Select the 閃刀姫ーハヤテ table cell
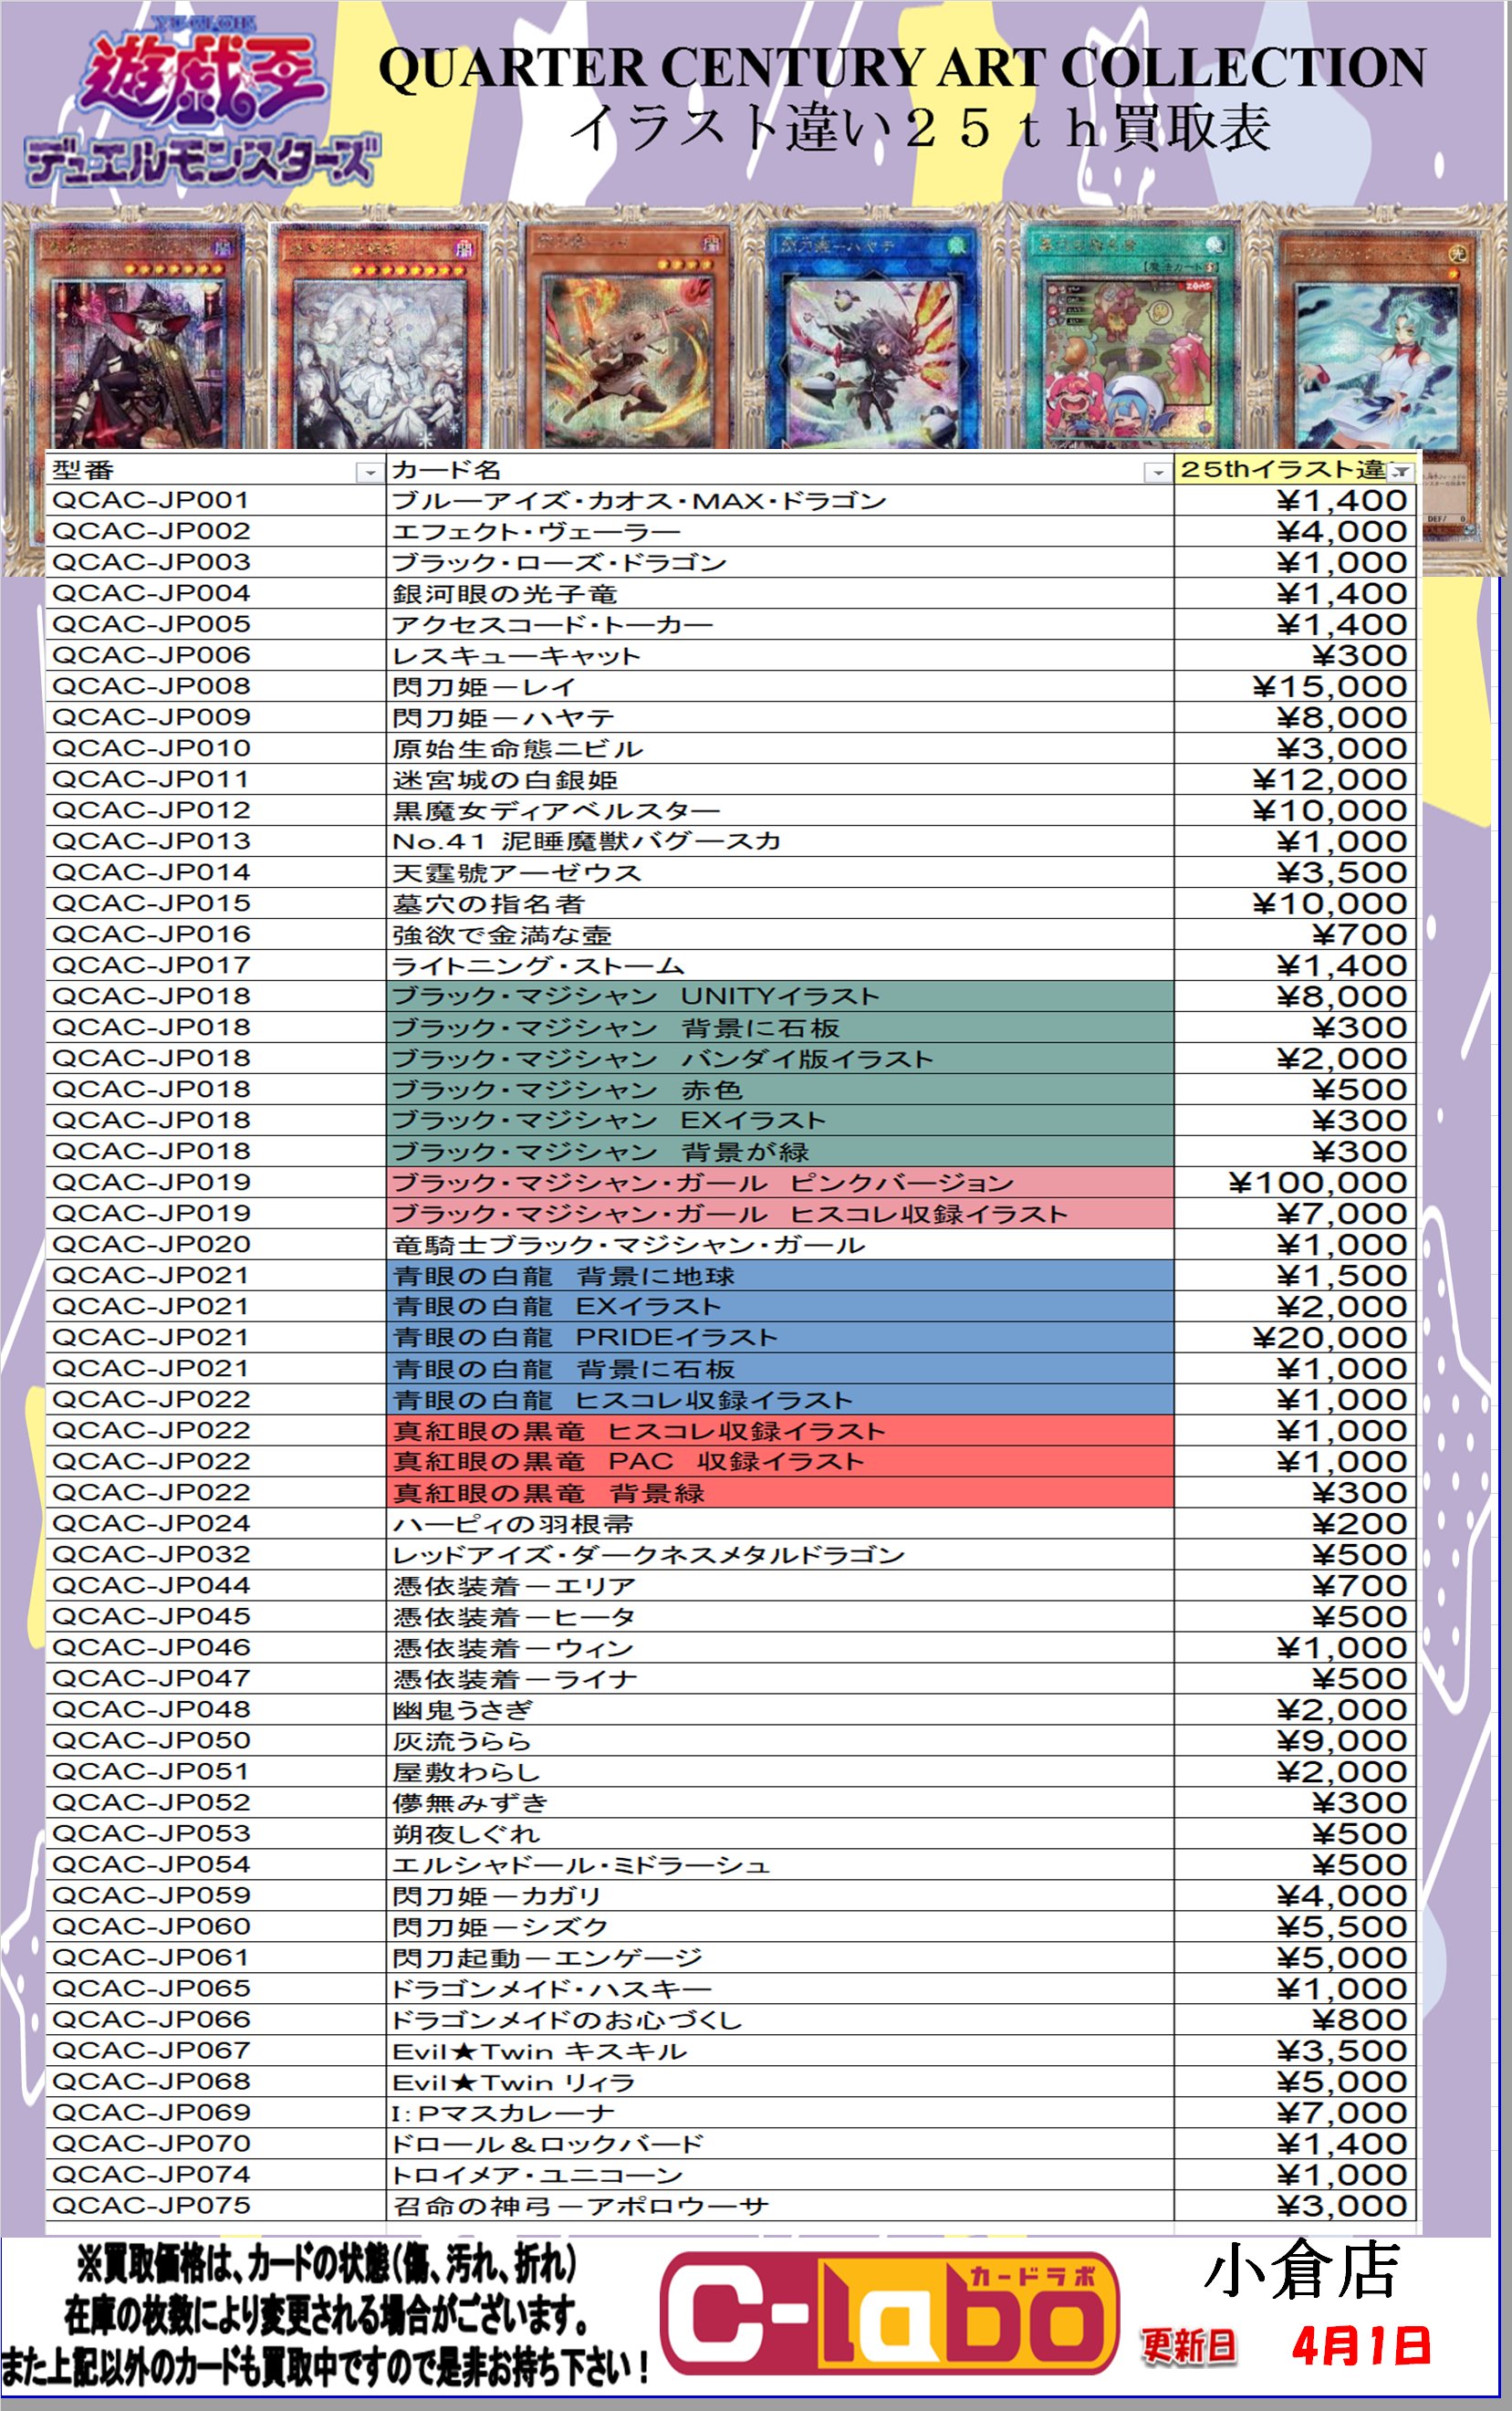The image size is (1512, 2411). 780,718
